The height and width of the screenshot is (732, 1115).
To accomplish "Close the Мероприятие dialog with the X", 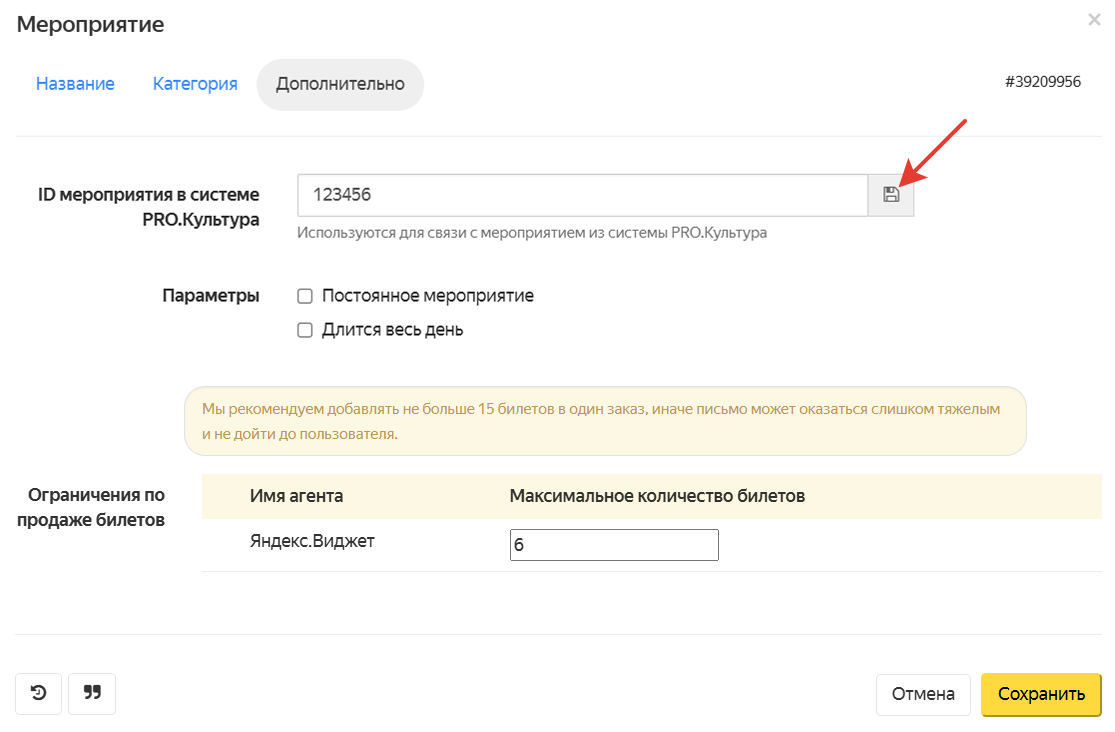I will pyautogui.click(x=1094, y=20).
